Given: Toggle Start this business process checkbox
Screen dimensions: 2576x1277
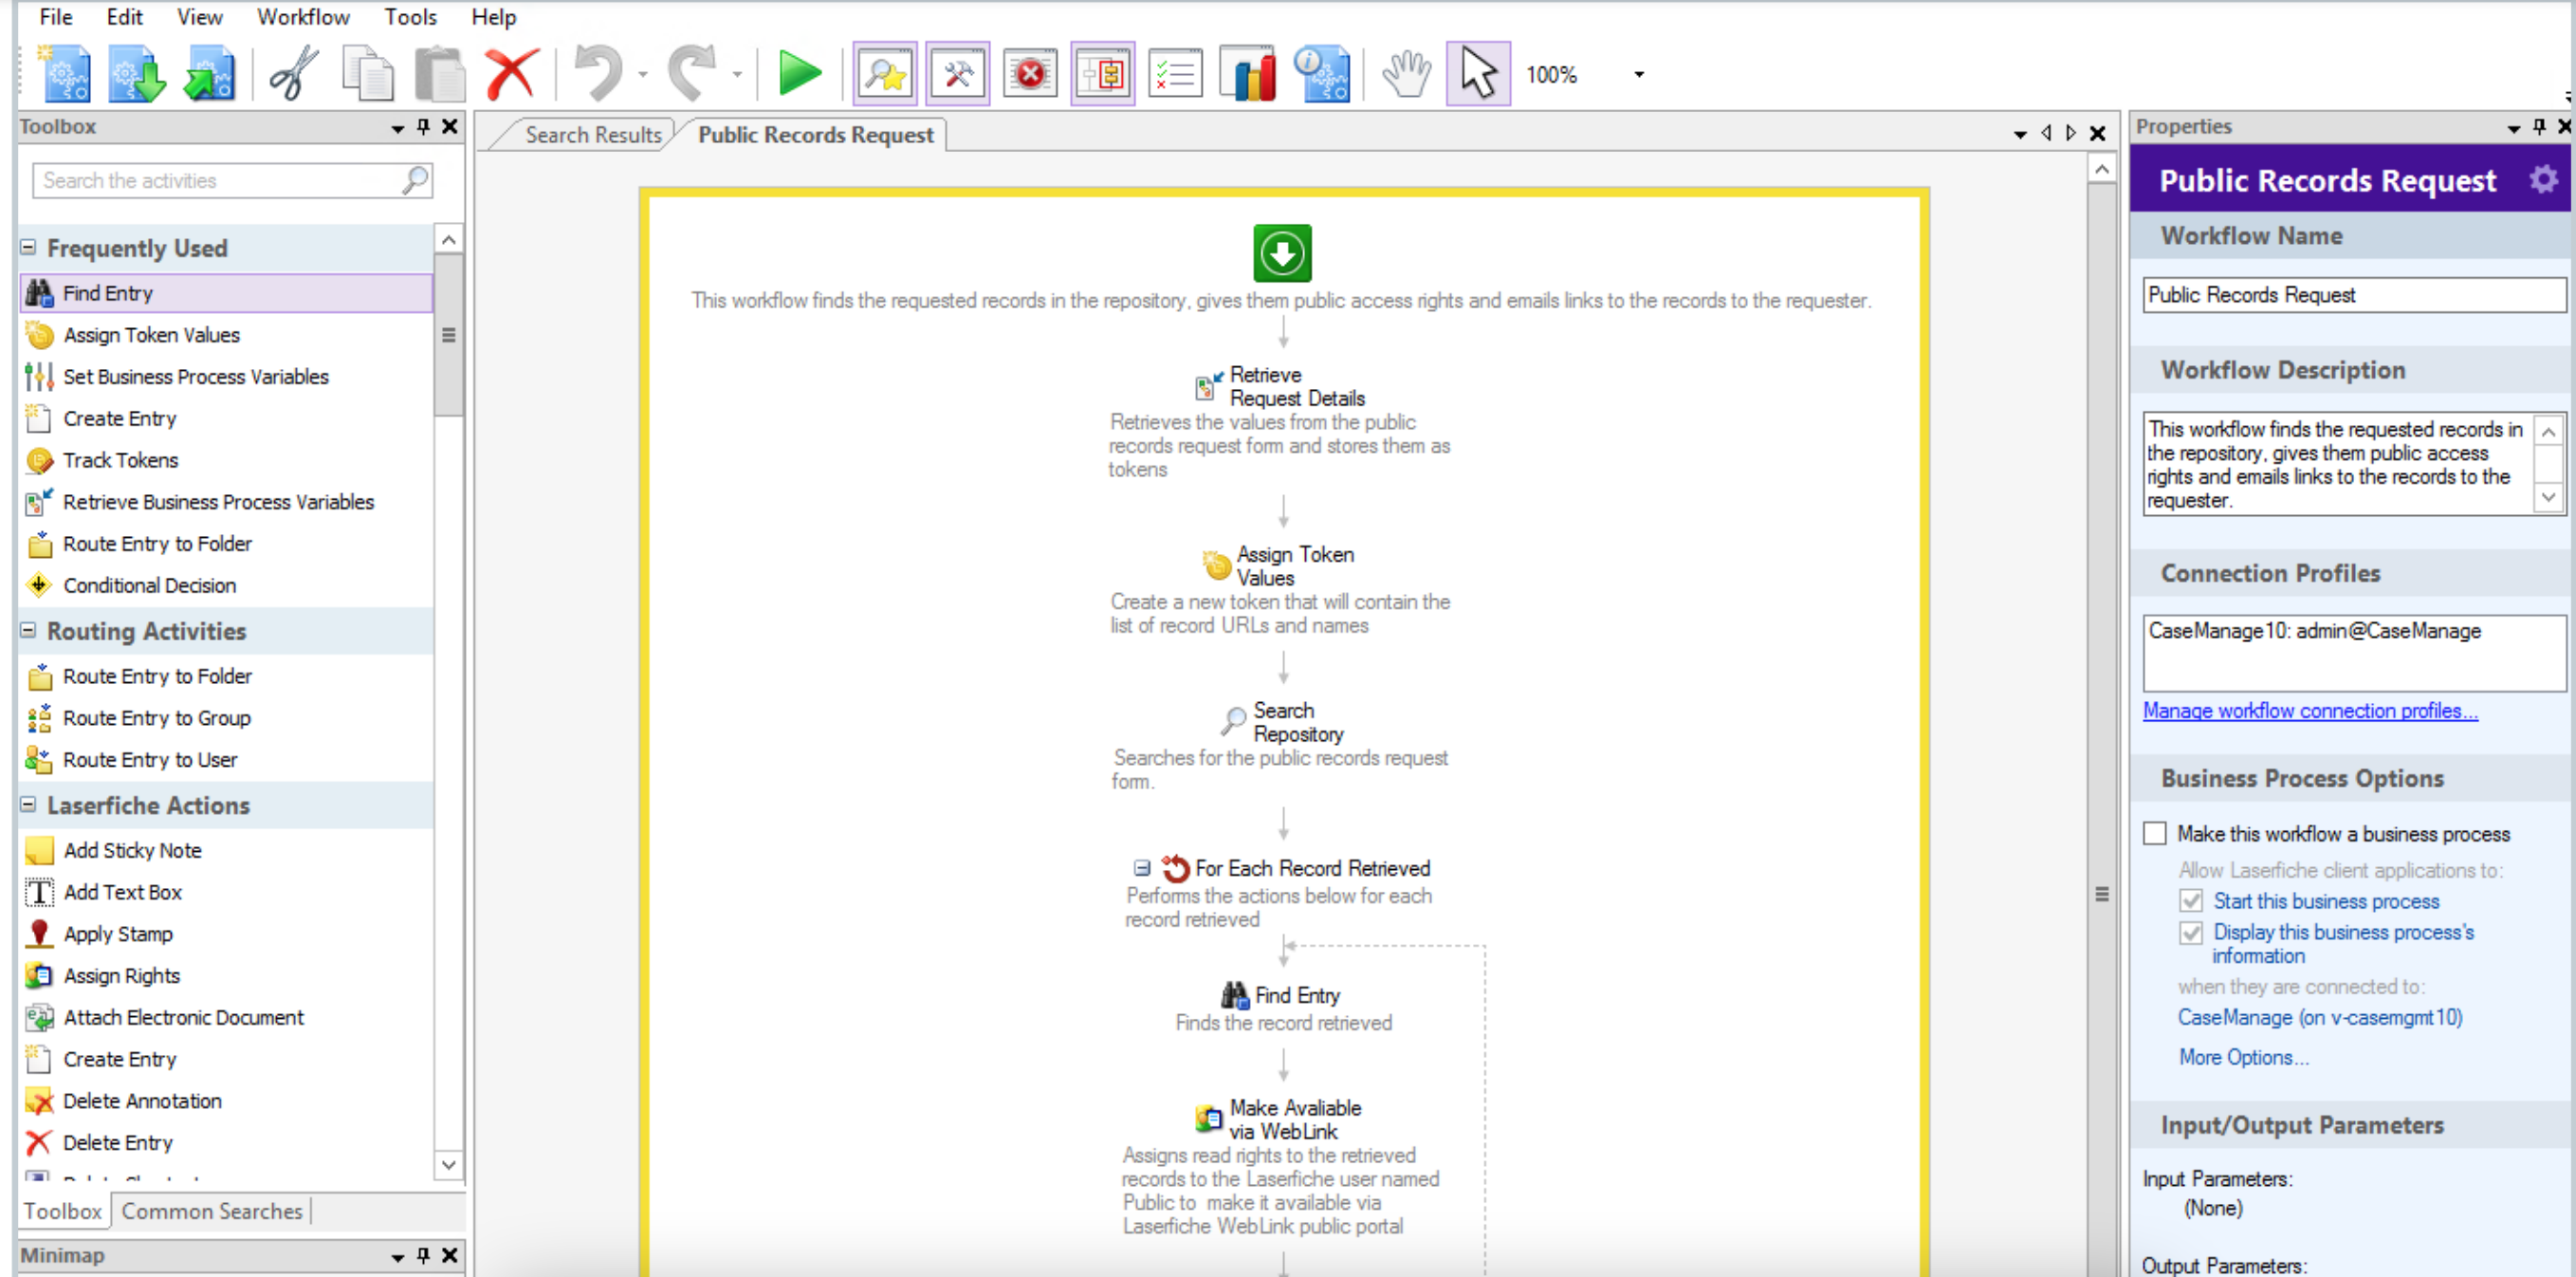Looking at the screenshot, I should click(x=2190, y=901).
